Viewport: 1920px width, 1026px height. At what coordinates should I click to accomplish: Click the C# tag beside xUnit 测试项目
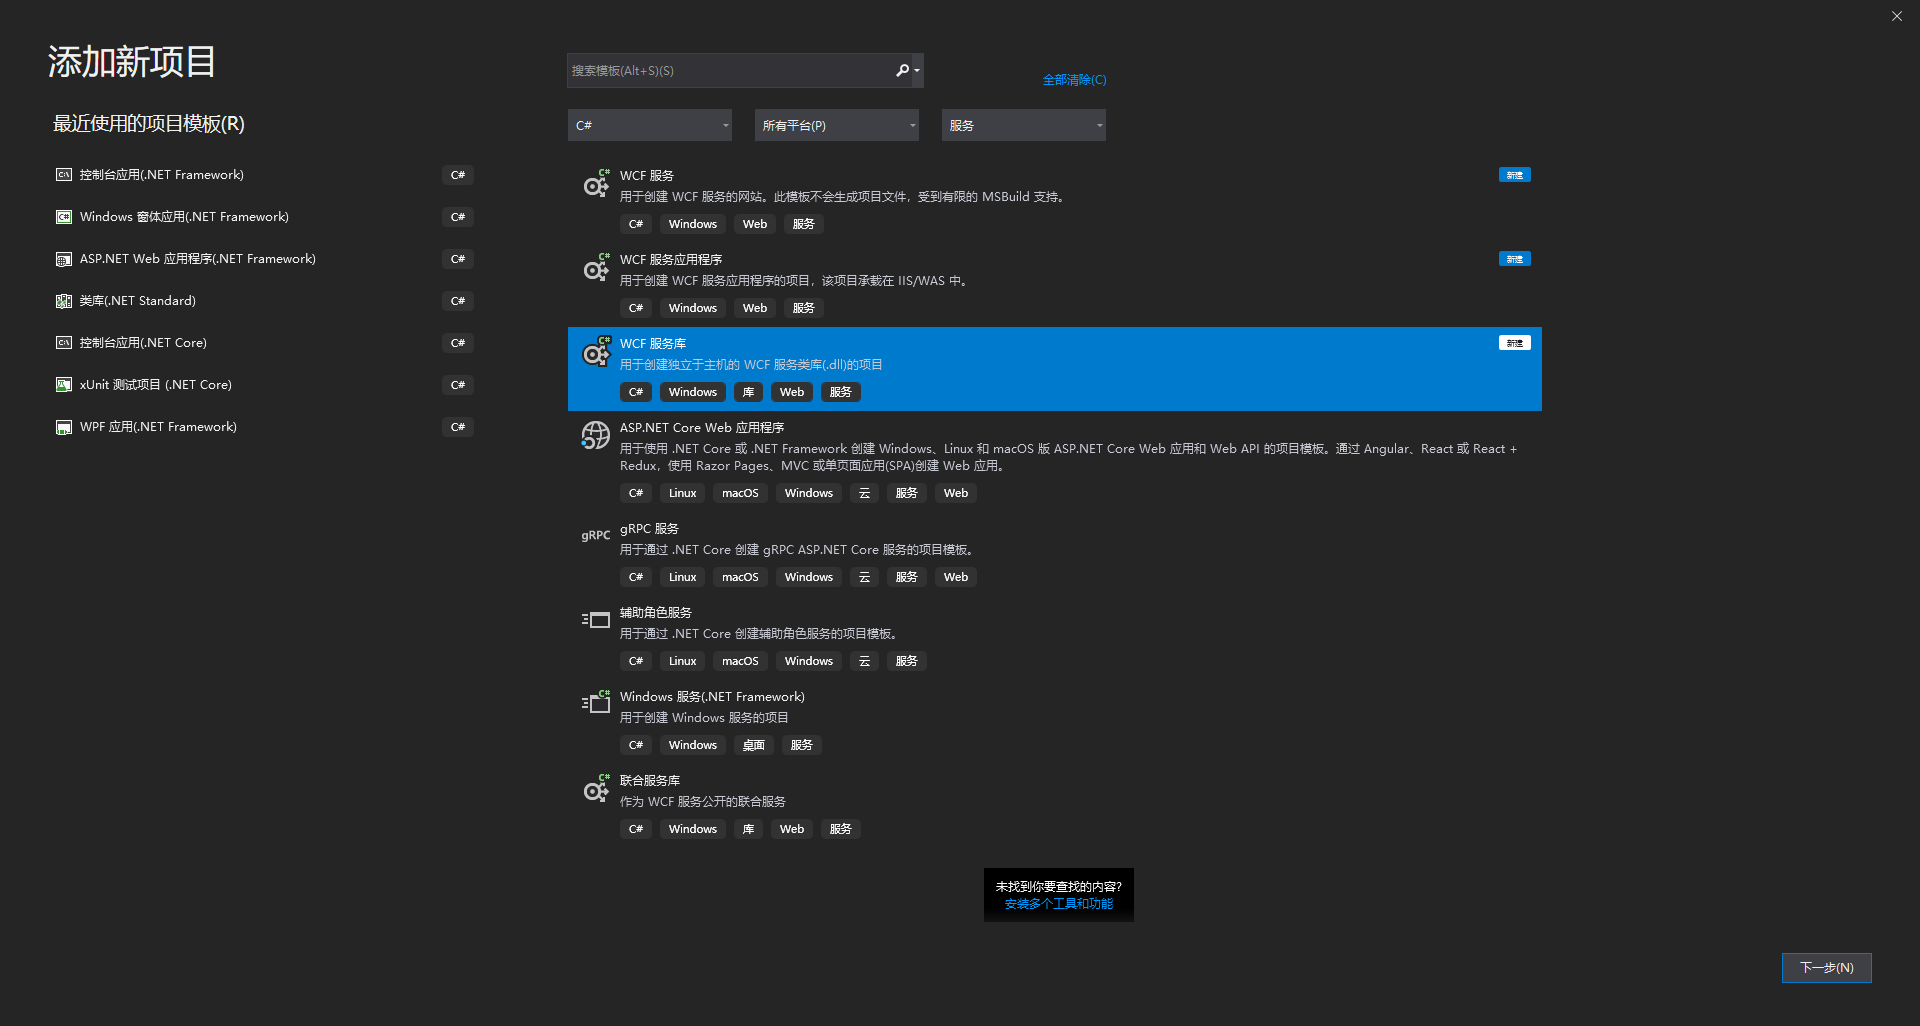point(458,385)
